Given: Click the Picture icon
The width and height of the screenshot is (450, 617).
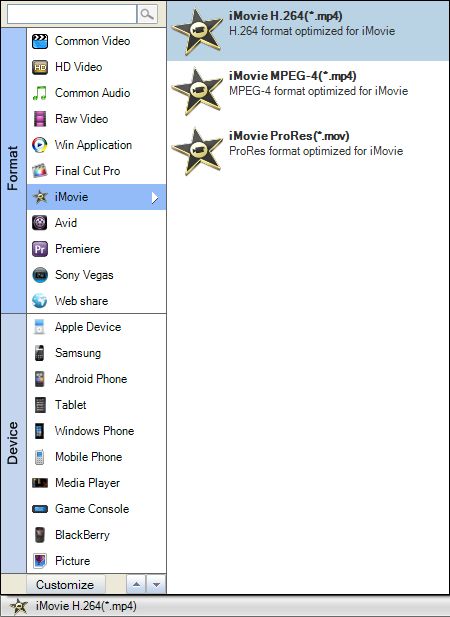Looking at the screenshot, I should click(40, 561).
